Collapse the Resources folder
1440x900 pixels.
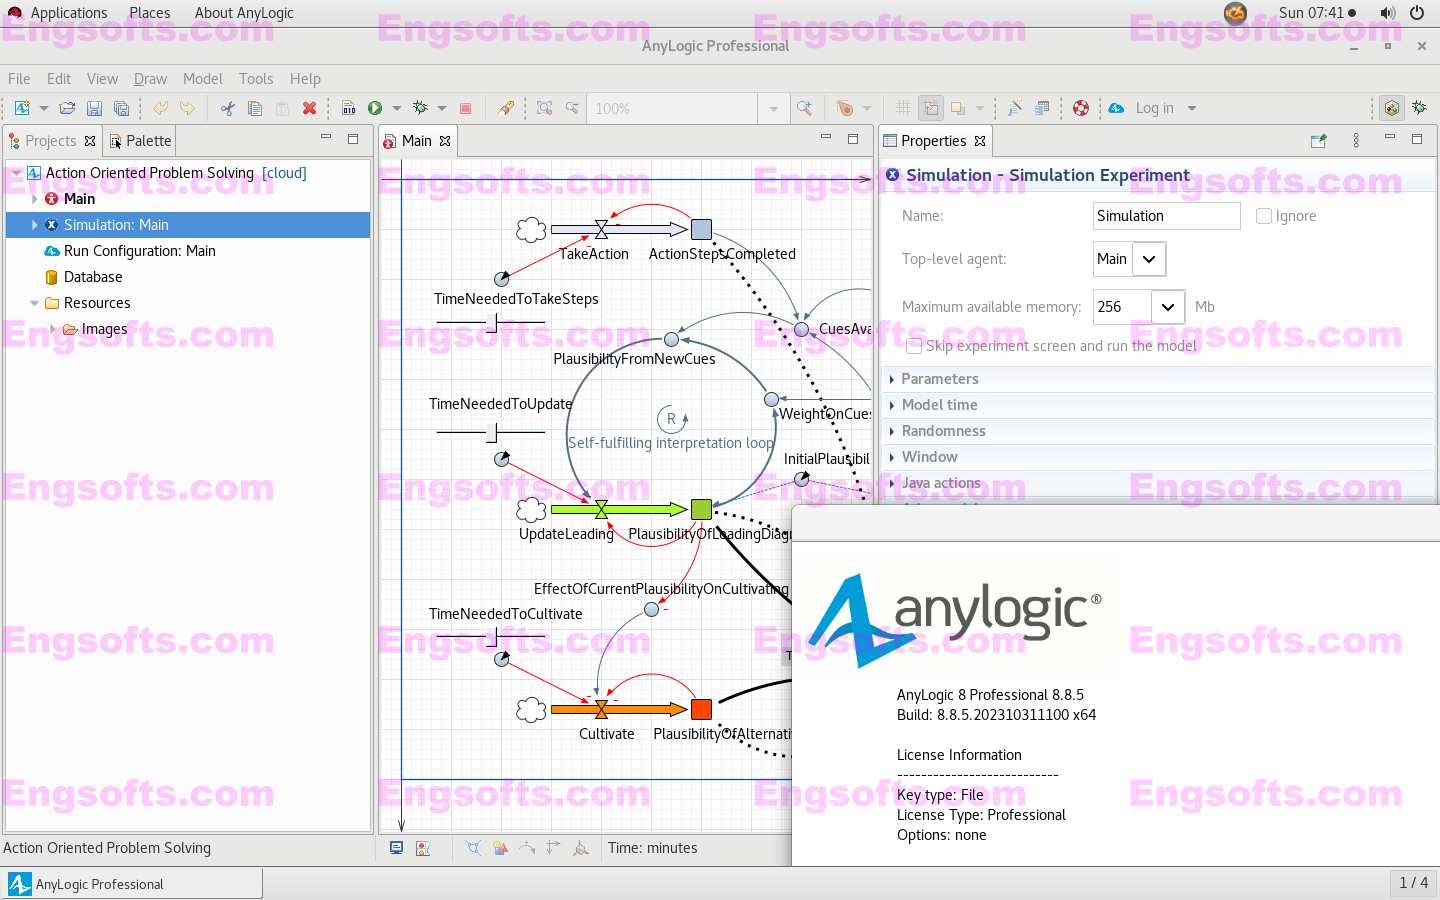tap(35, 303)
